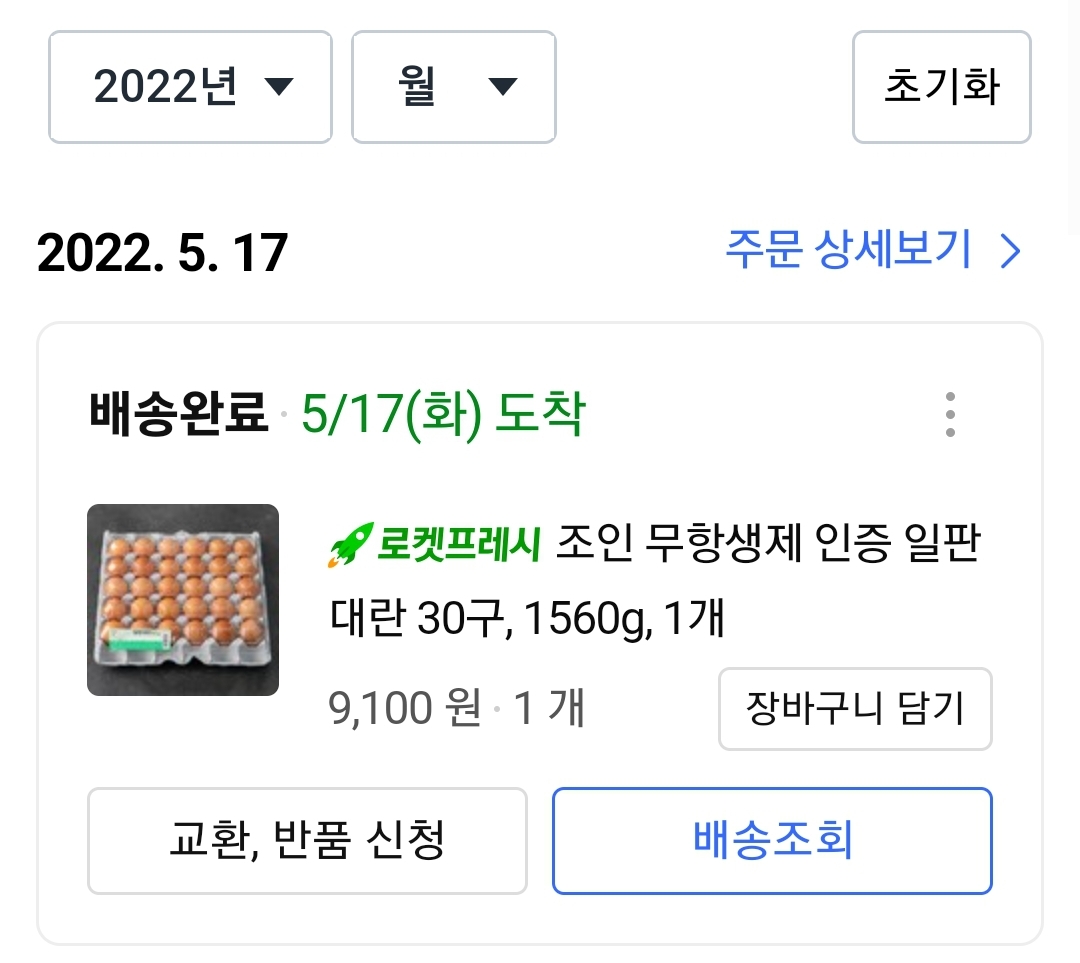
Task: Open the 조인 무항생제 인증 product title
Action: [767, 547]
